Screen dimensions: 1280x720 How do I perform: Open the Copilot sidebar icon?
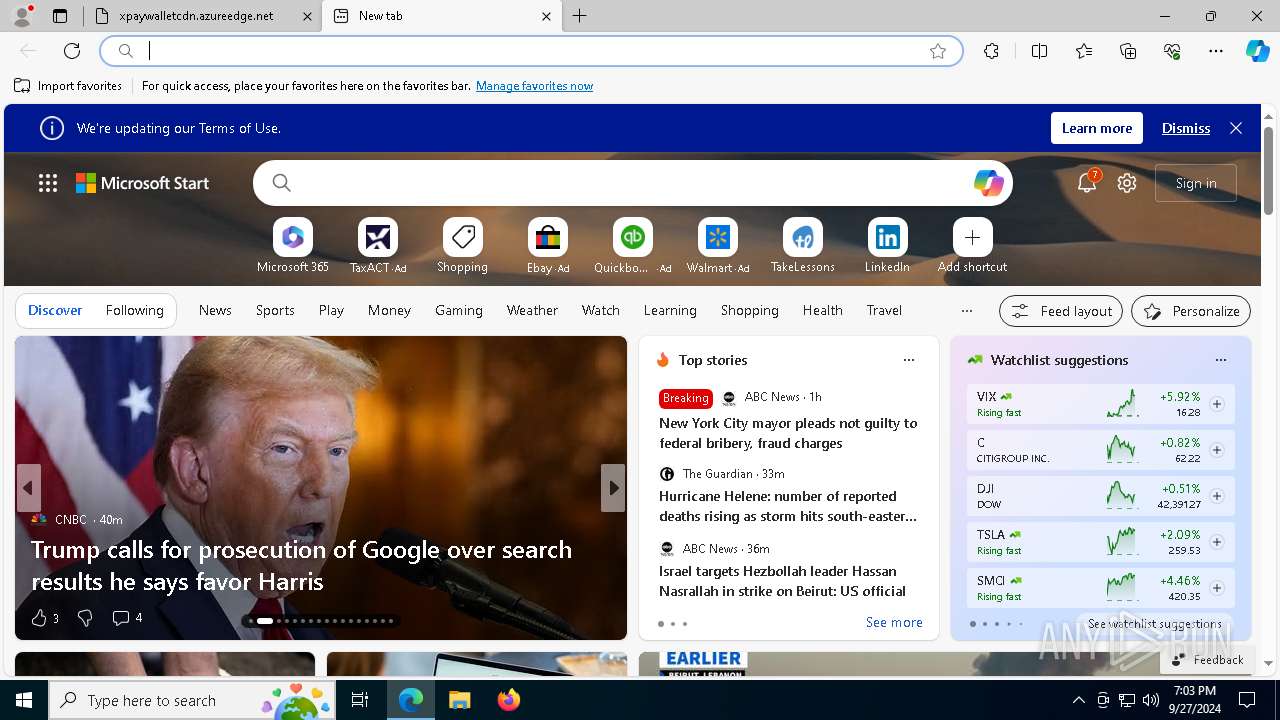coord(1257,51)
